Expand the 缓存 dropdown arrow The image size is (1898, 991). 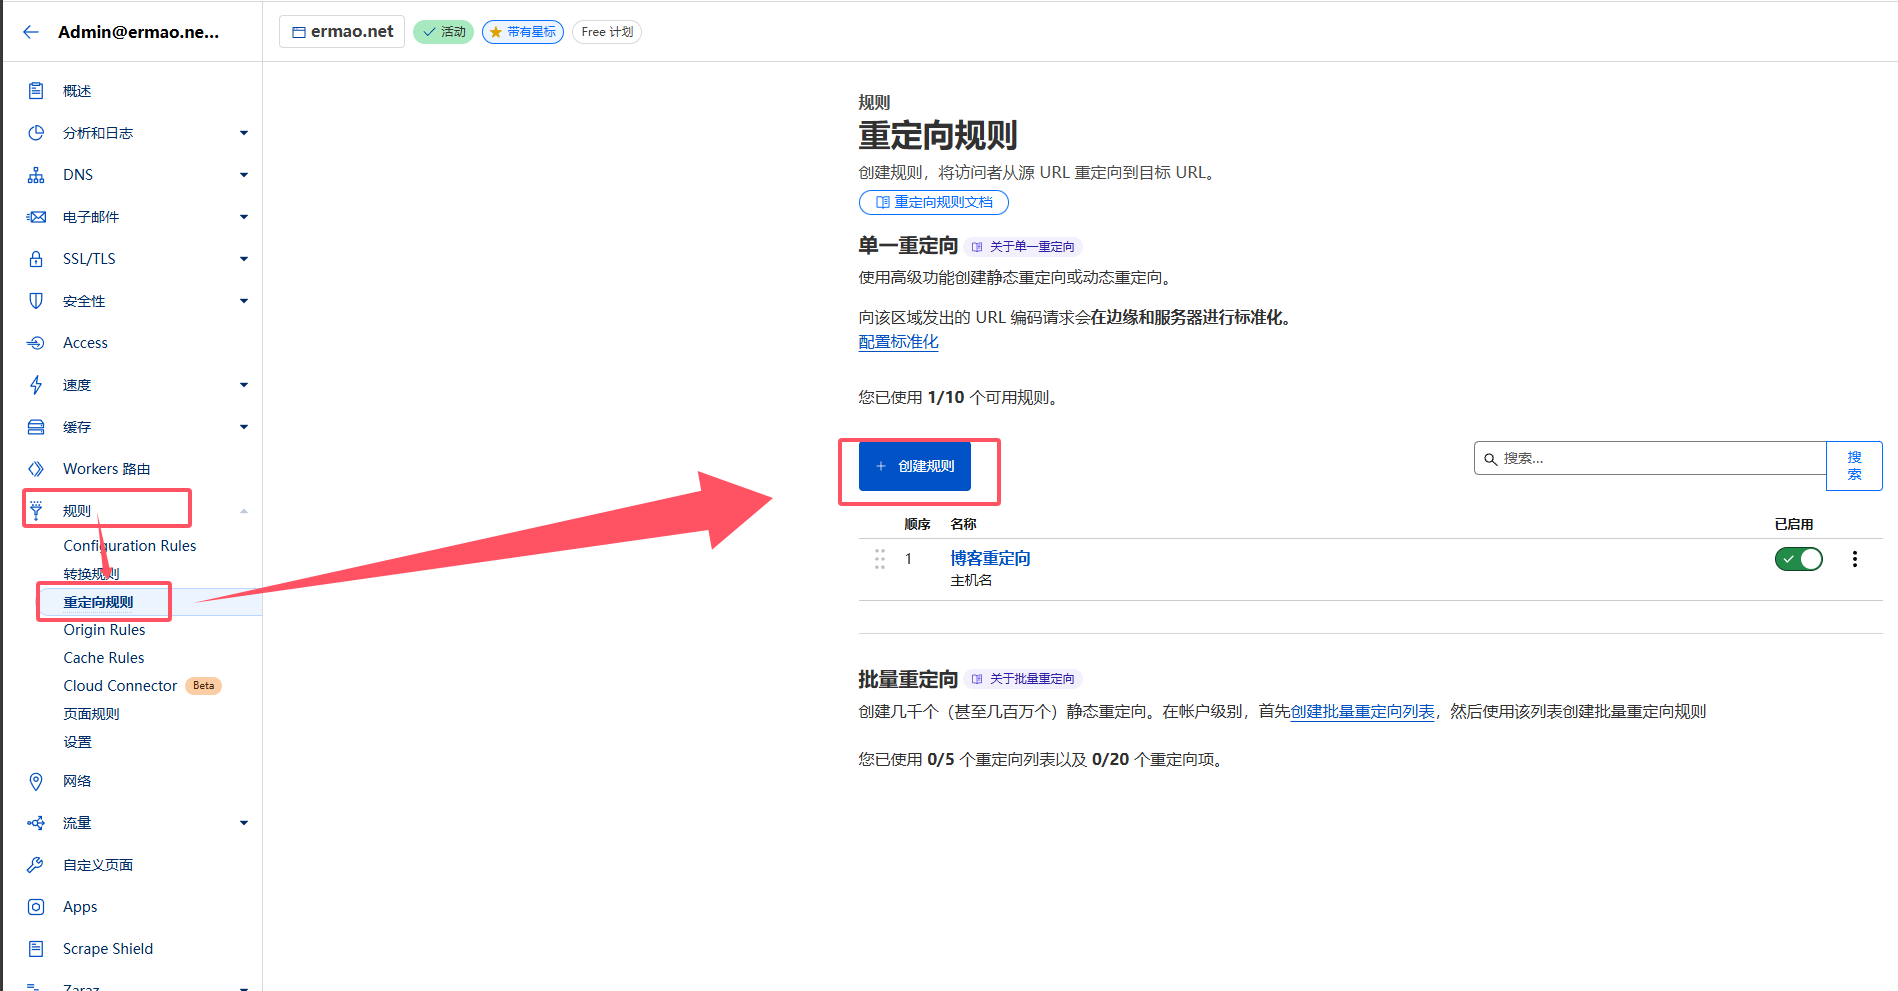click(x=243, y=427)
